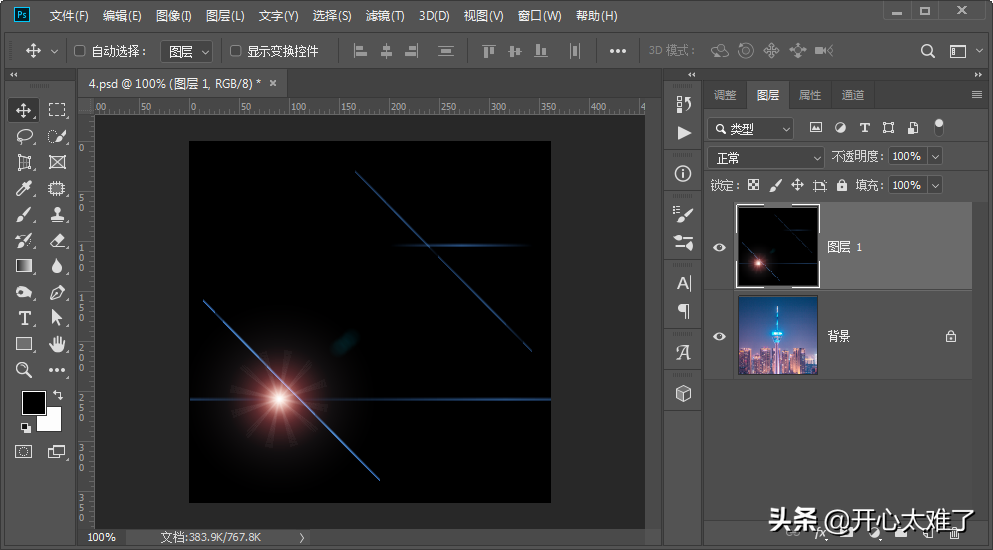Select the Brush tool
Viewport: 993px width, 550px height.
tap(24, 215)
